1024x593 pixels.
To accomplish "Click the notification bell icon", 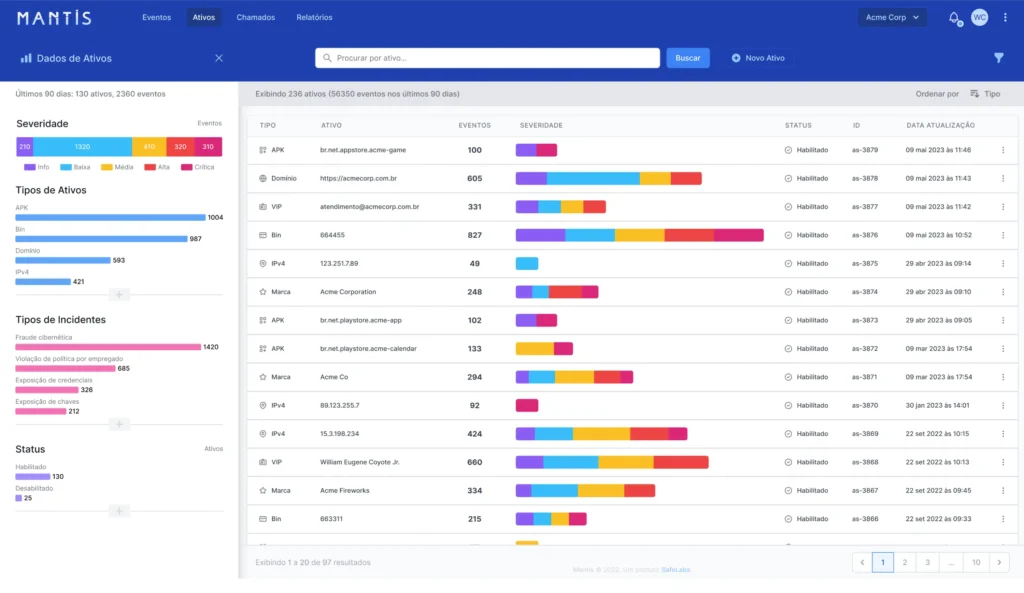I will tap(953, 18).
